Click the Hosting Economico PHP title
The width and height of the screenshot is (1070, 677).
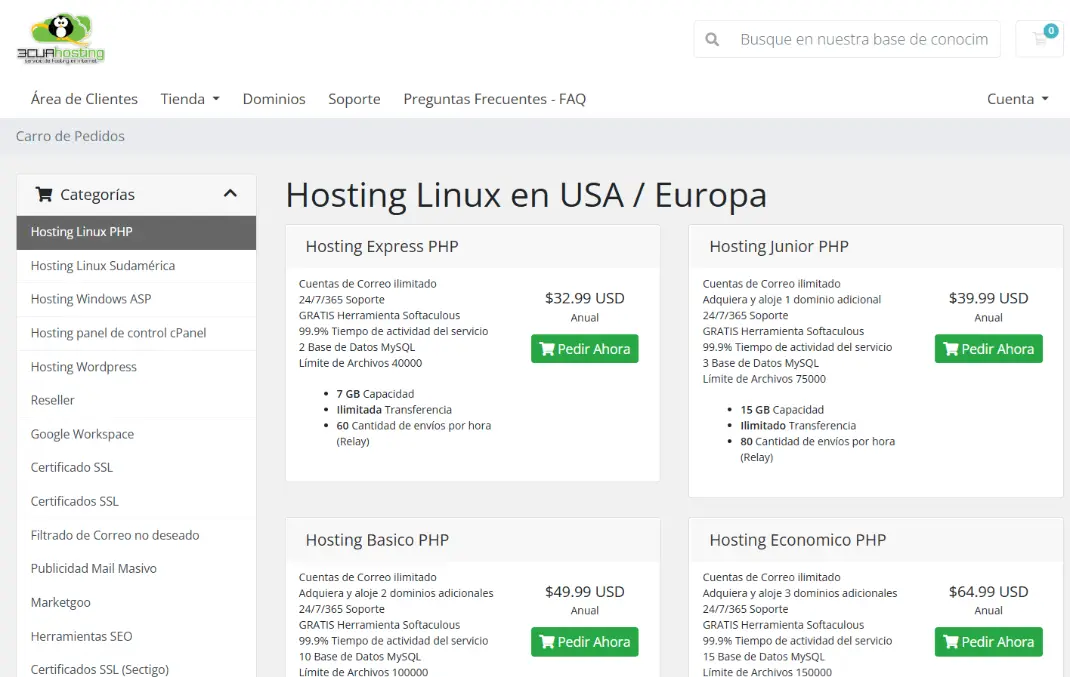(x=797, y=540)
